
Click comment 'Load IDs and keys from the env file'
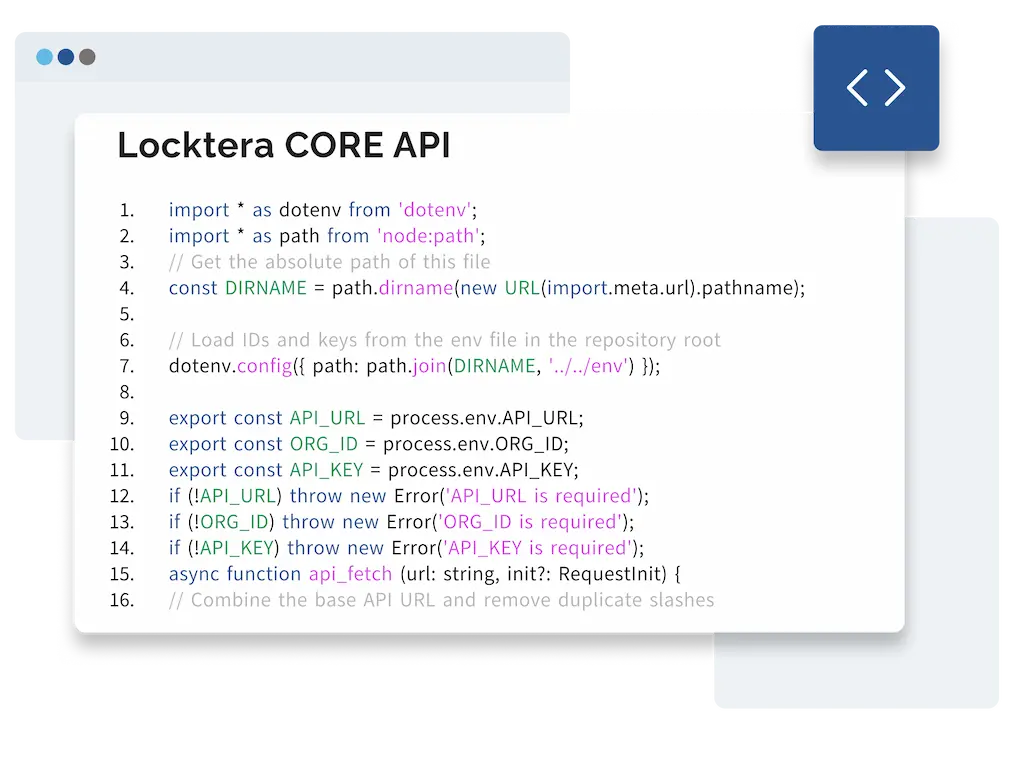click(x=444, y=340)
